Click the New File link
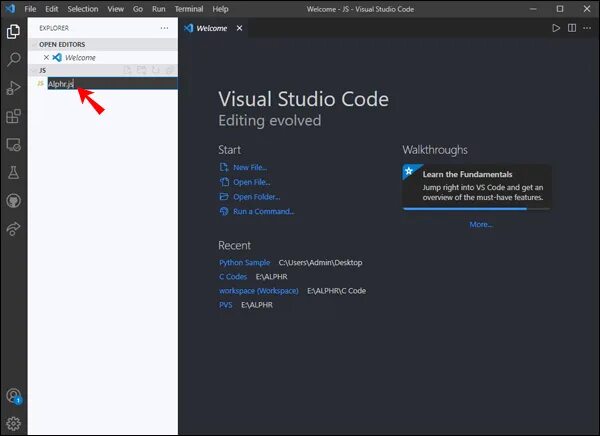 (249, 168)
